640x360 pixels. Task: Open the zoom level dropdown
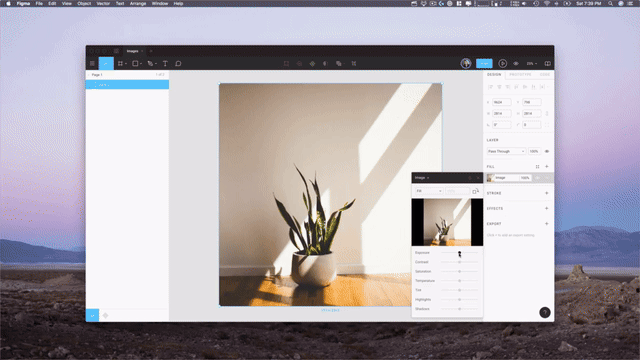531,64
